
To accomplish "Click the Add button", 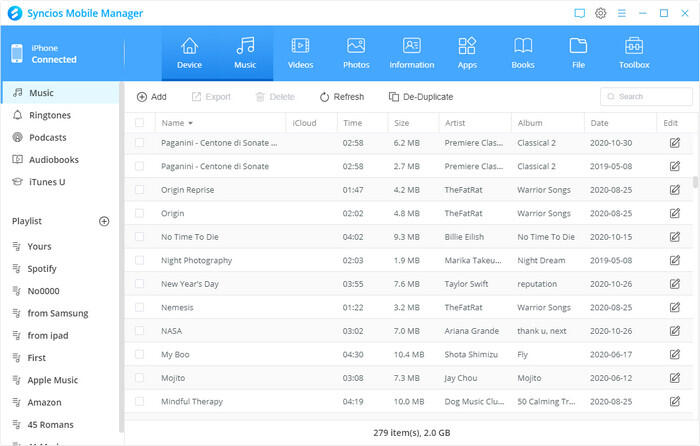I will tap(151, 97).
